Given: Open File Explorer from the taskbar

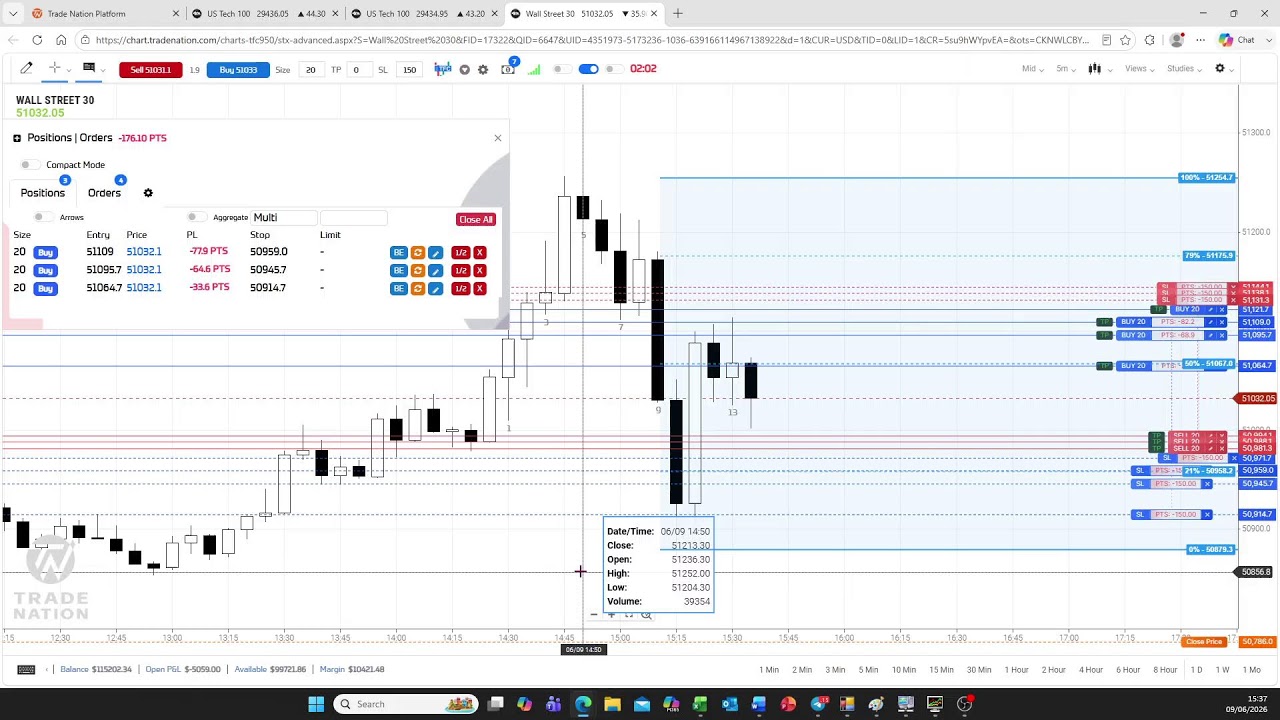Looking at the screenshot, I should point(612,704).
